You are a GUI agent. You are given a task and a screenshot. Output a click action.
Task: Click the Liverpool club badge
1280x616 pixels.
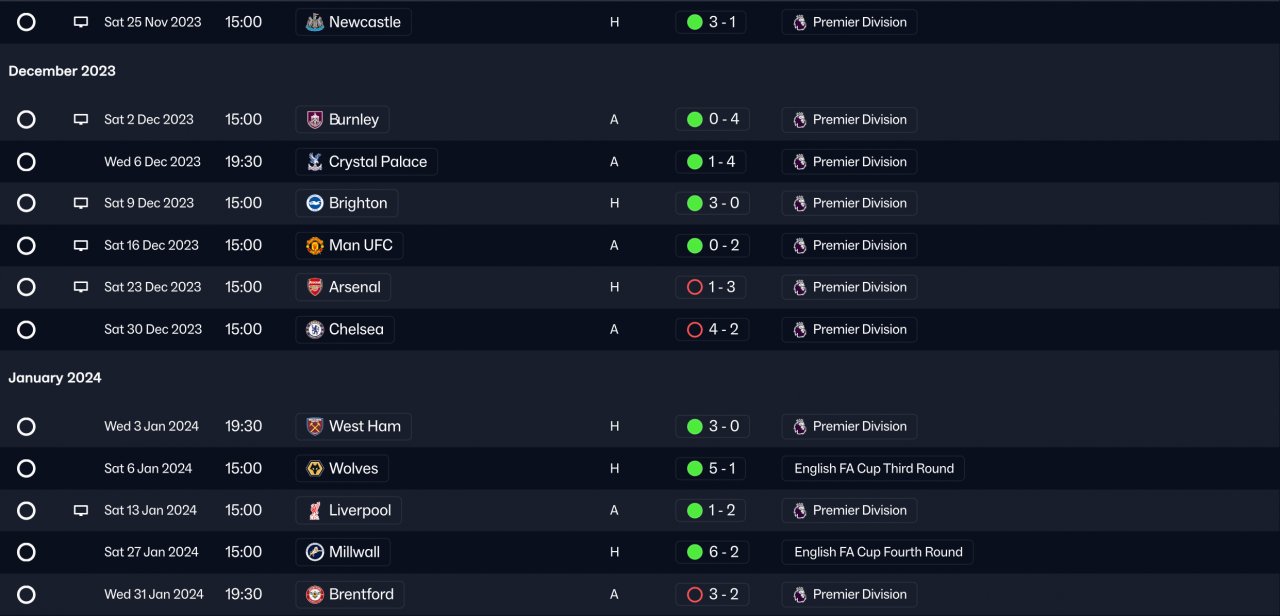click(x=315, y=511)
